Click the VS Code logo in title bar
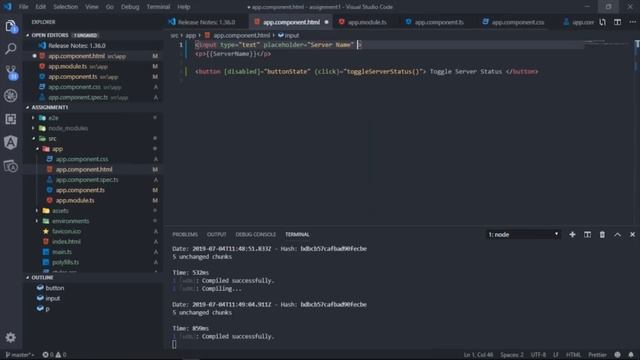This screenshot has width=640, height=360. (8, 7)
